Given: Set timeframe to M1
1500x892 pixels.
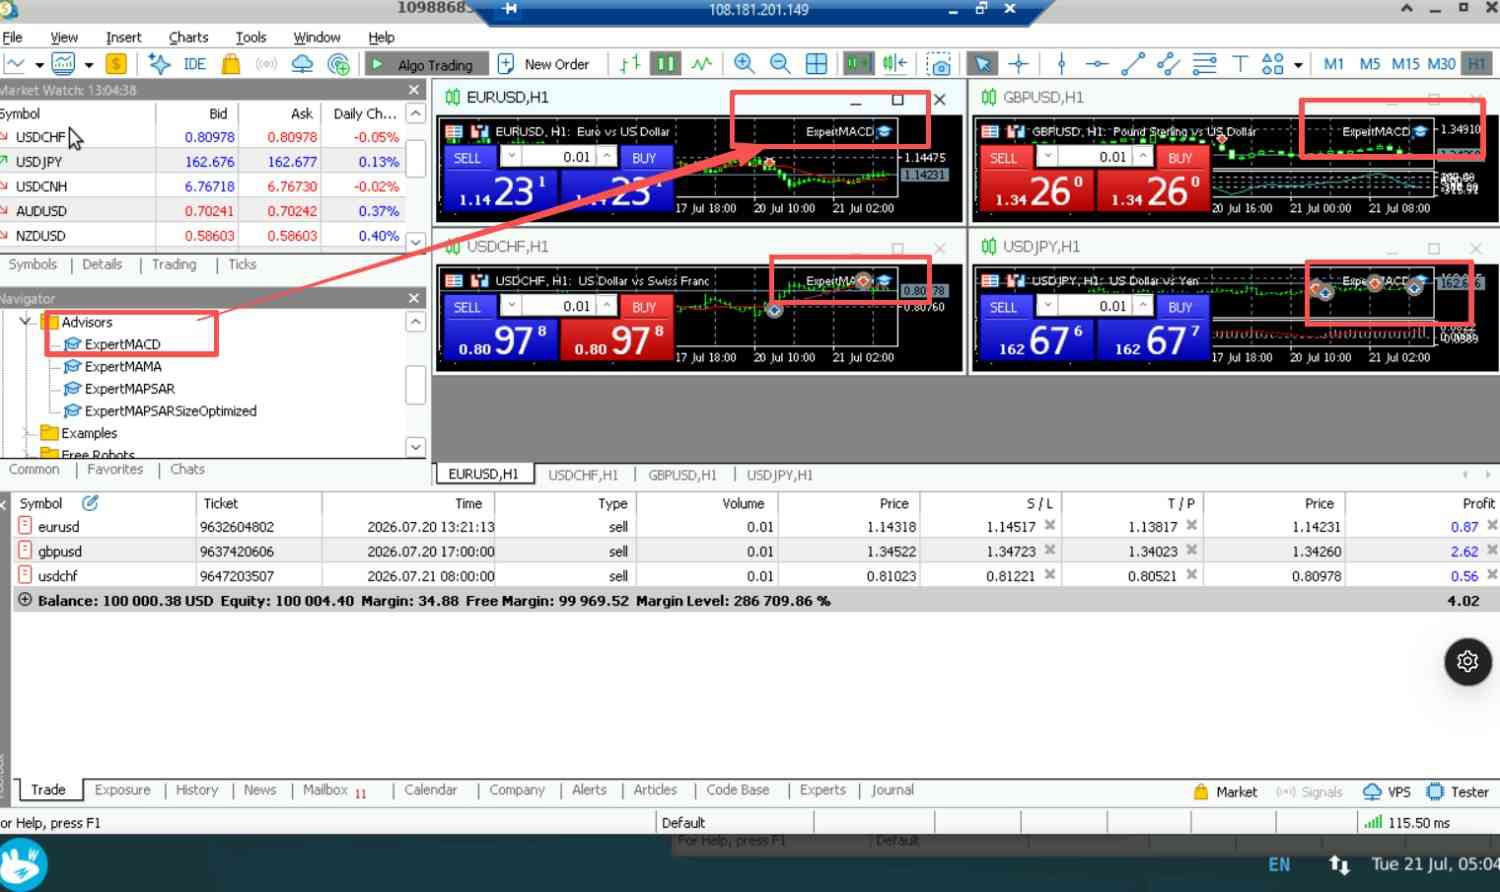Looking at the screenshot, I should coord(1334,64).
